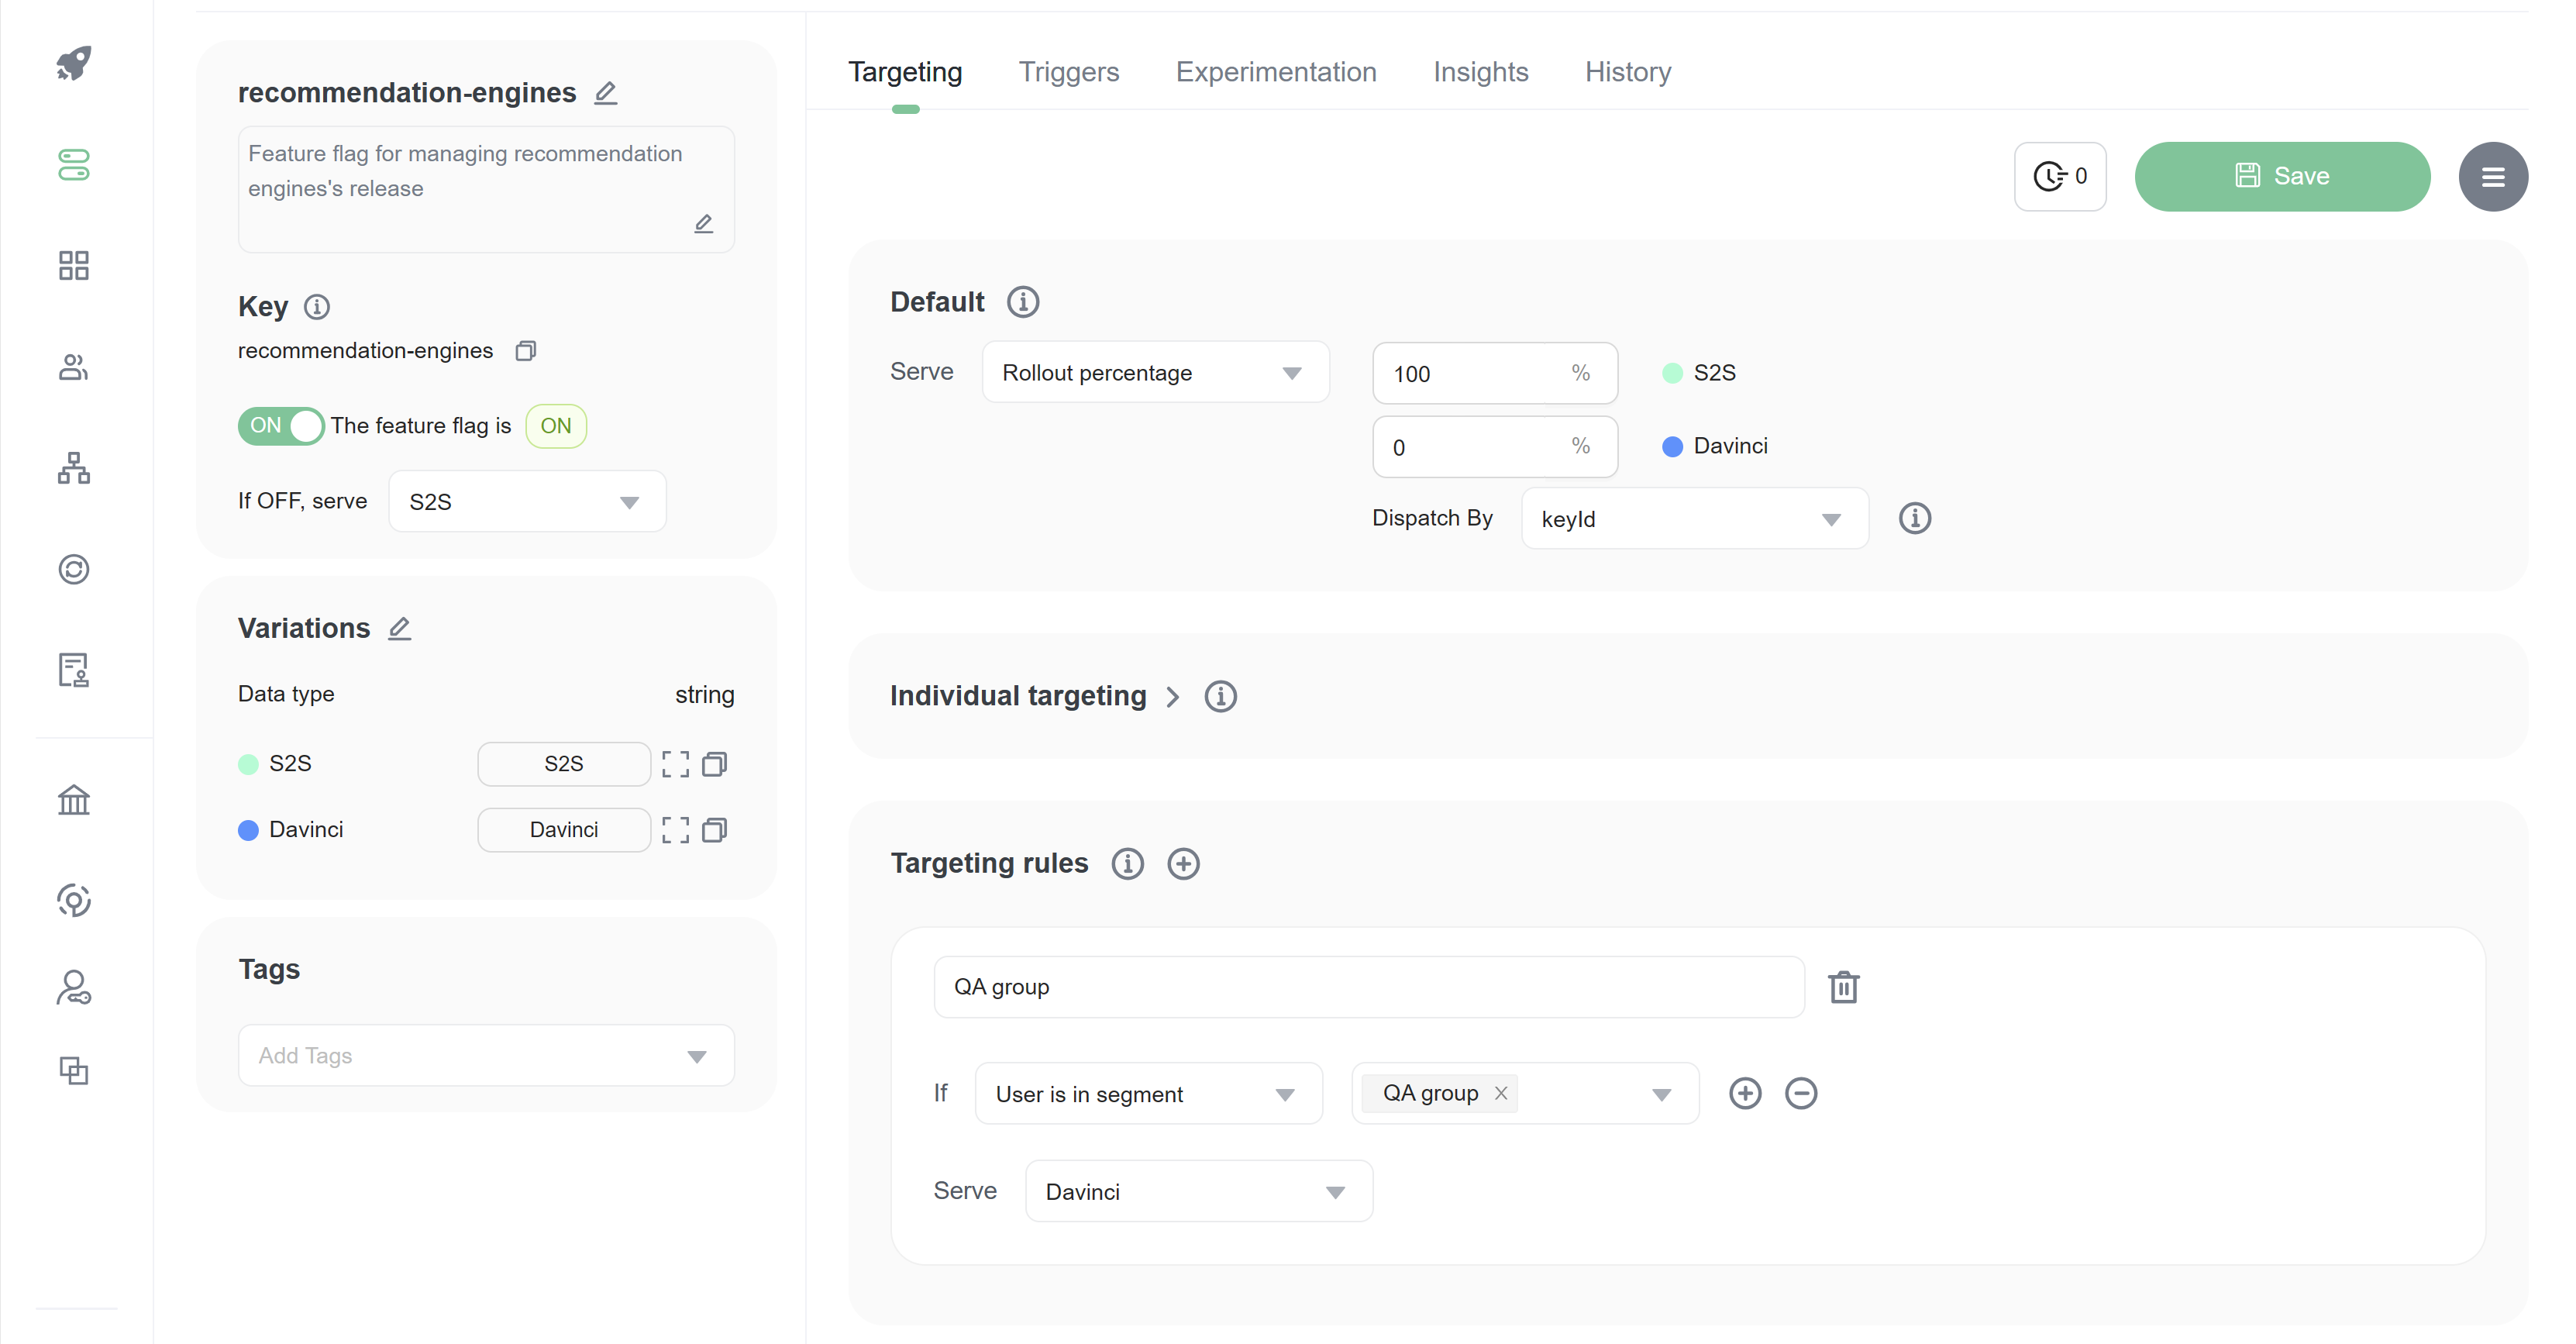This screenshot has height=1344, width=2576.
Task: Click the Default blue Davinci dot
Action: (1672, 446)
